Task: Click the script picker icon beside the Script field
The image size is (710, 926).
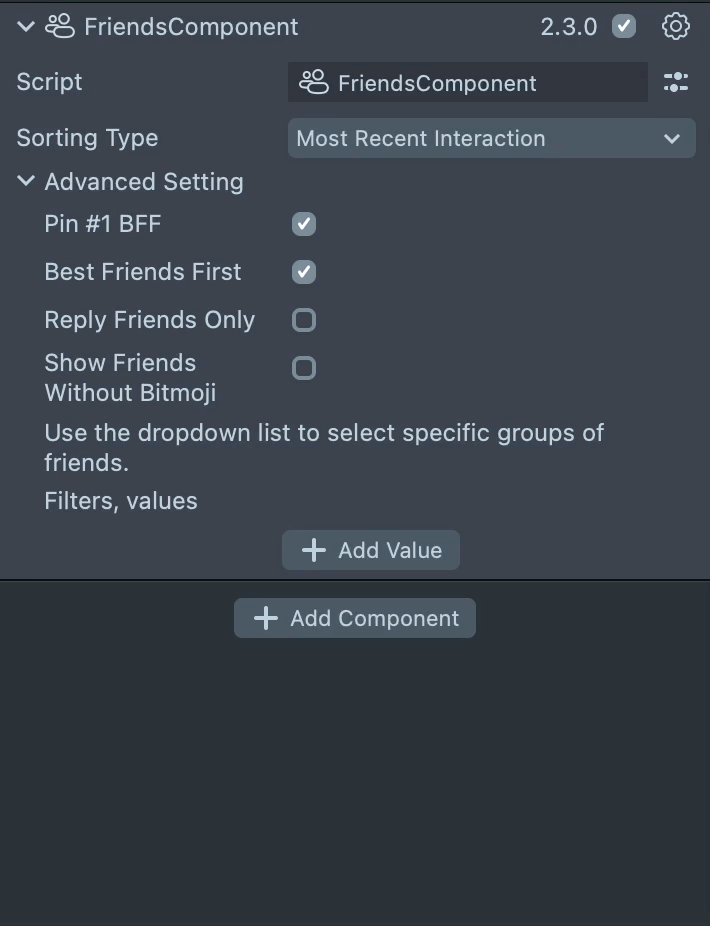Action: pos(676,83)
